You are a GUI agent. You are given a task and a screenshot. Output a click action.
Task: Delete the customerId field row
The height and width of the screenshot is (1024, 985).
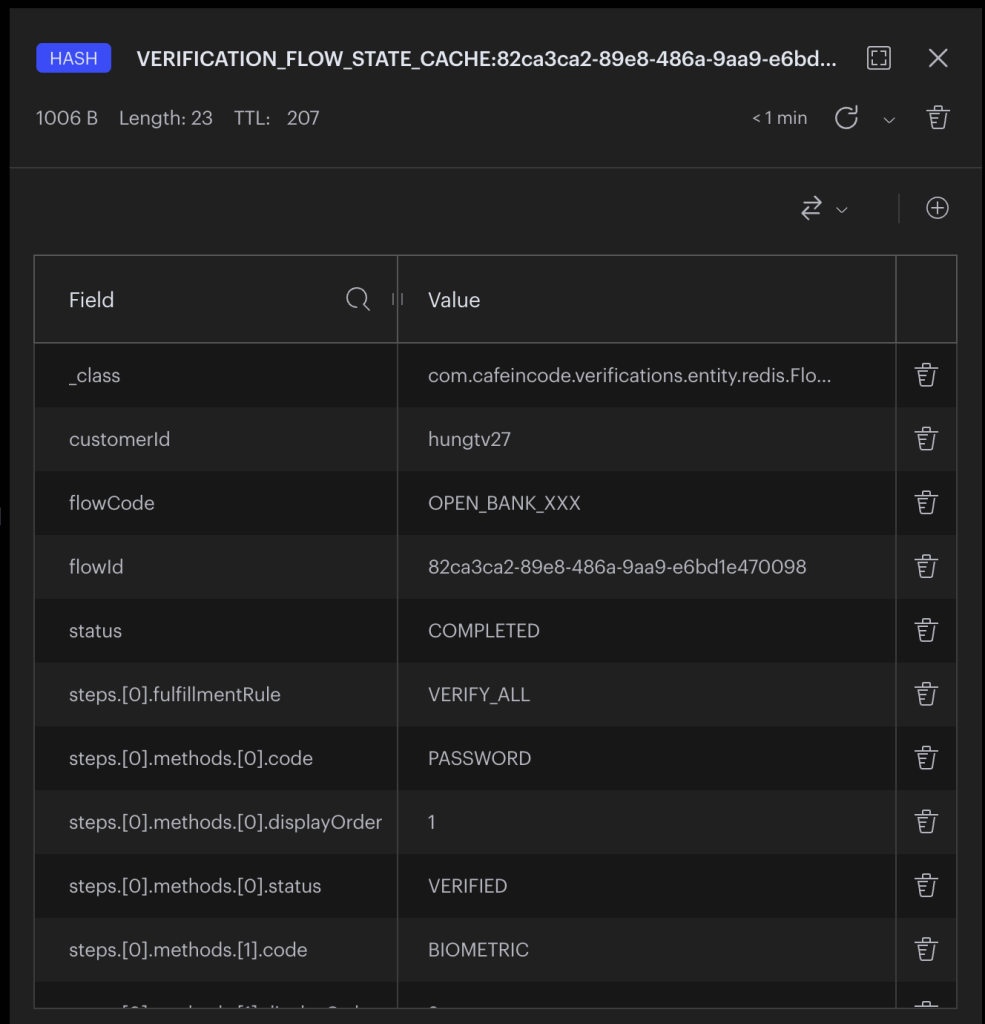(926, 439)
